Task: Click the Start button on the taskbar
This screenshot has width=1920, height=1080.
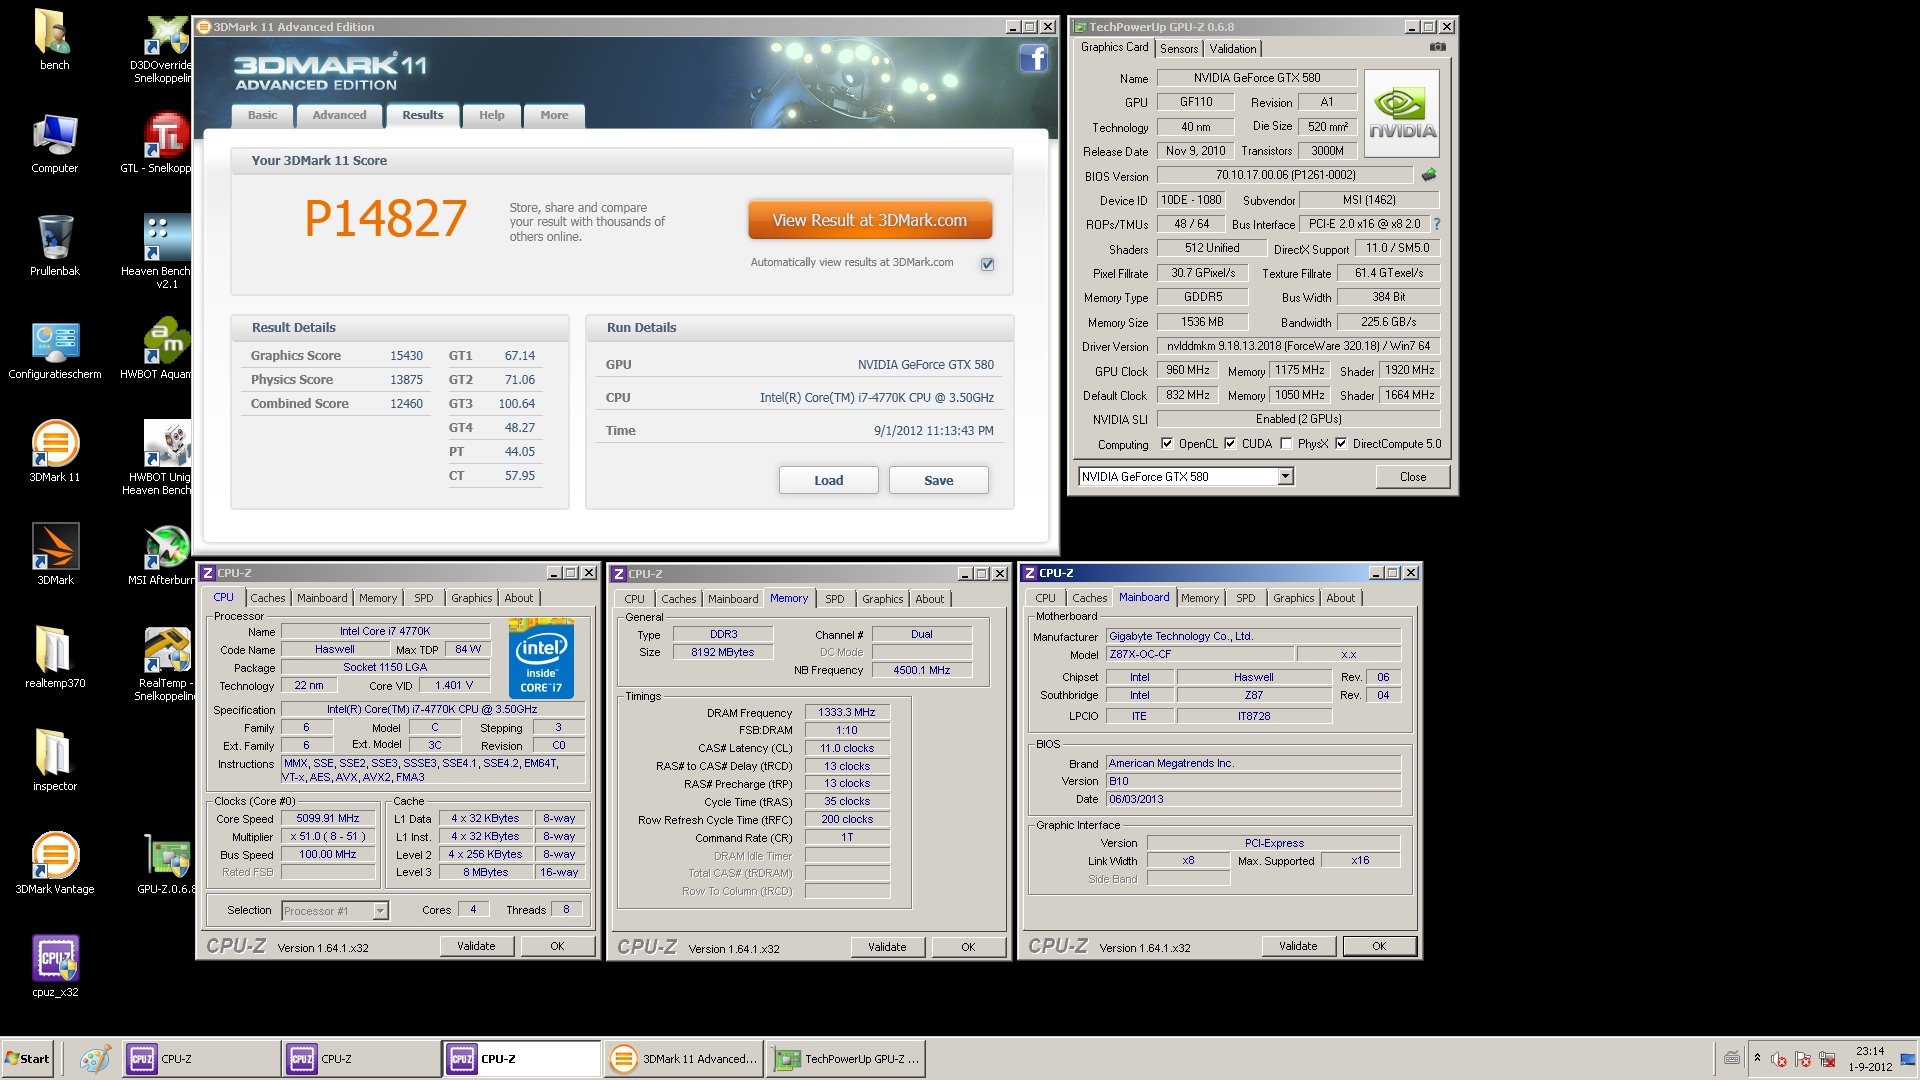Action: (27, 1059)
